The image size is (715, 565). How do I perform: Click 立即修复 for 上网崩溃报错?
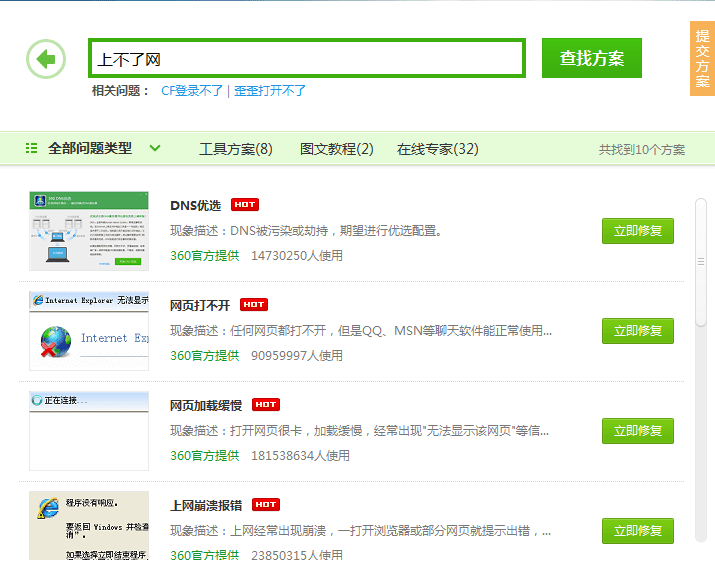coord(637,531)
